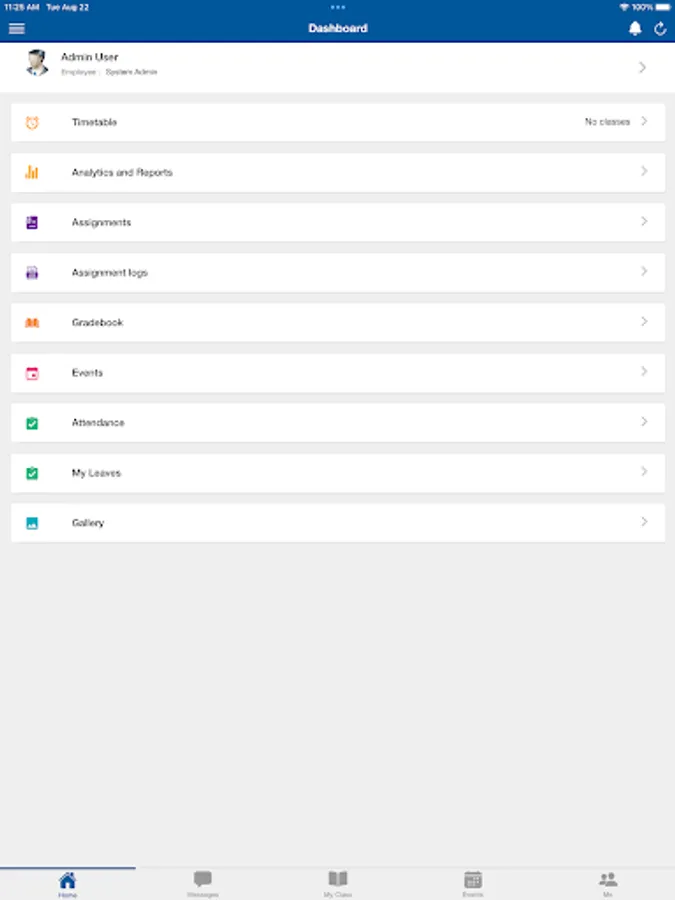This screenshot has width=675, height=900.
Task: Tap the Gradebook book icon
Action: coord(32,323)
